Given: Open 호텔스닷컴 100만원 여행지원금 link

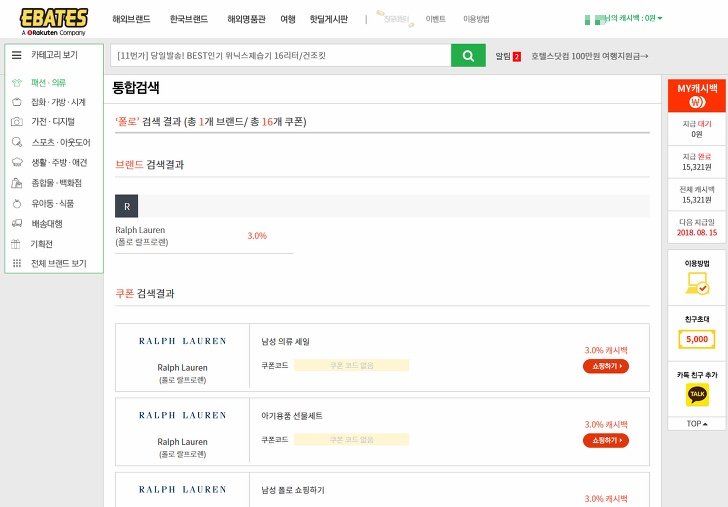Looking at the screenshot, I should [590, 56].
